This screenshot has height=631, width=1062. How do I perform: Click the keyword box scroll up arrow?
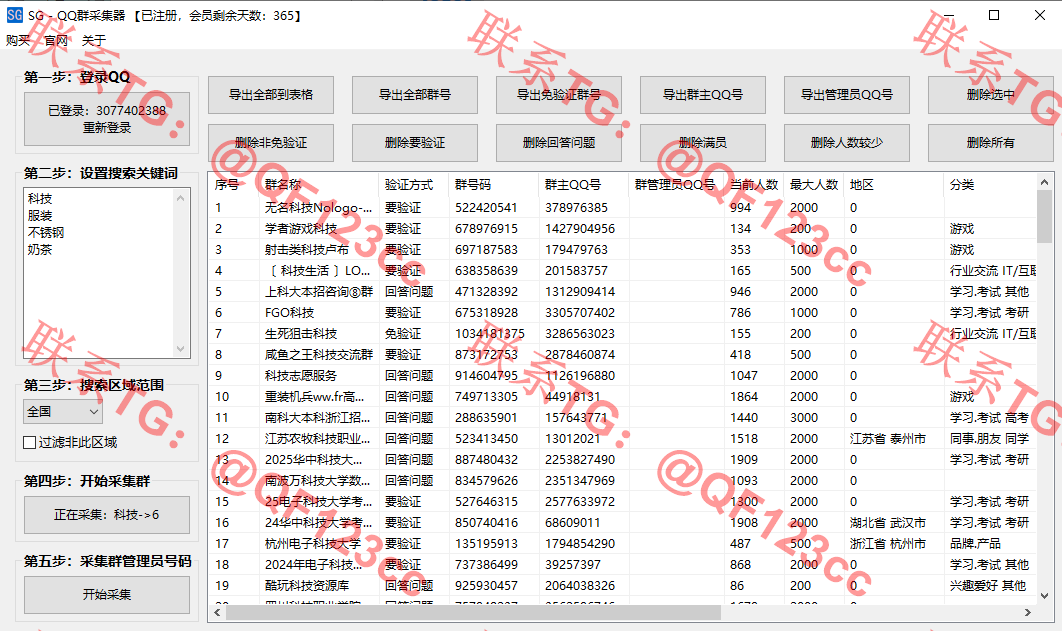181,198
